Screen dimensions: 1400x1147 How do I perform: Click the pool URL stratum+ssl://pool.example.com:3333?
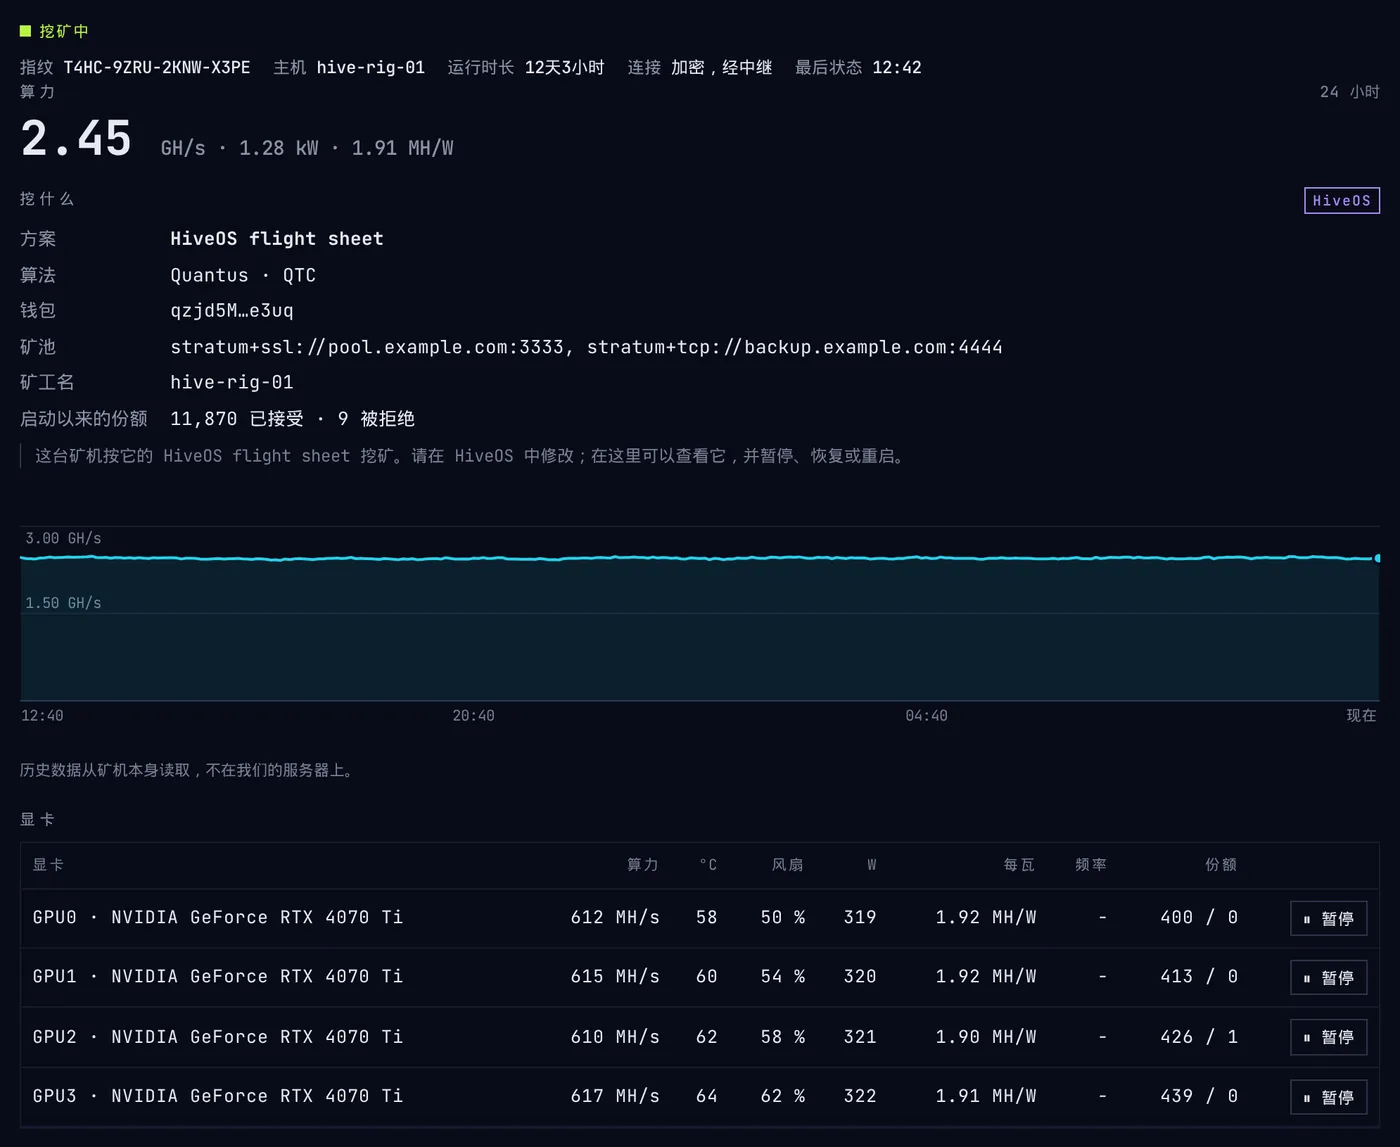(367, 347)
